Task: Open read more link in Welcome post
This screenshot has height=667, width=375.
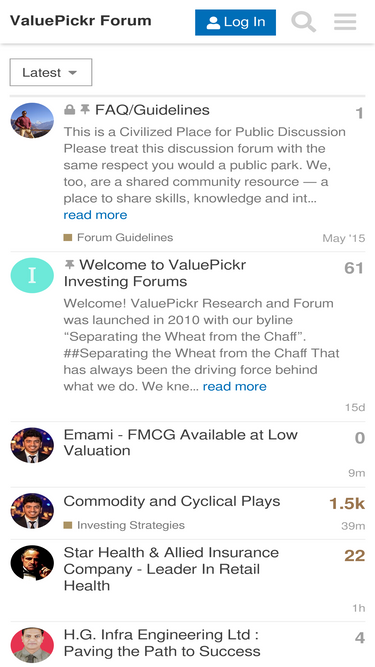Action: click(235, 386)
